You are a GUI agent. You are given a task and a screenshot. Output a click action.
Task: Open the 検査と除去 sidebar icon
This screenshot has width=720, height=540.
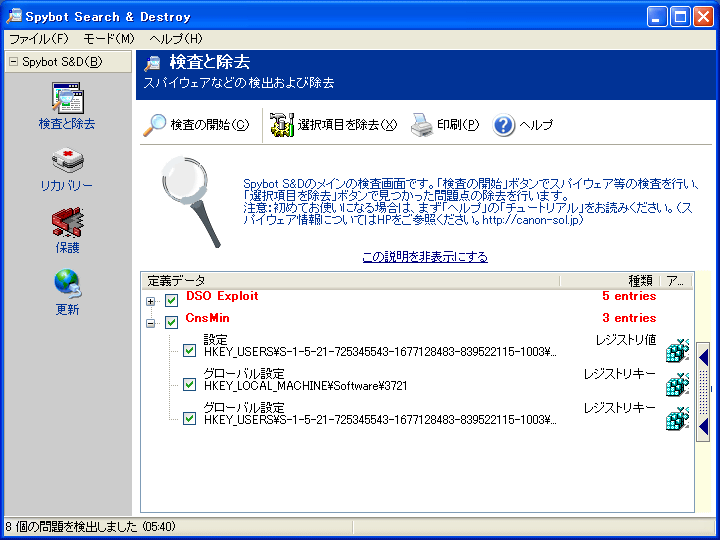pyautogui.click(x=67, y=97)
